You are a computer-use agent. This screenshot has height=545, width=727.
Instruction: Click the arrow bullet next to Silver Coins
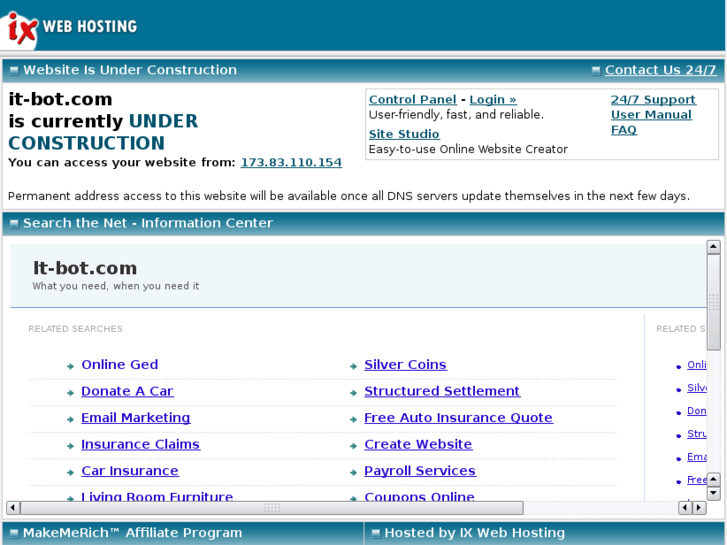353,366
